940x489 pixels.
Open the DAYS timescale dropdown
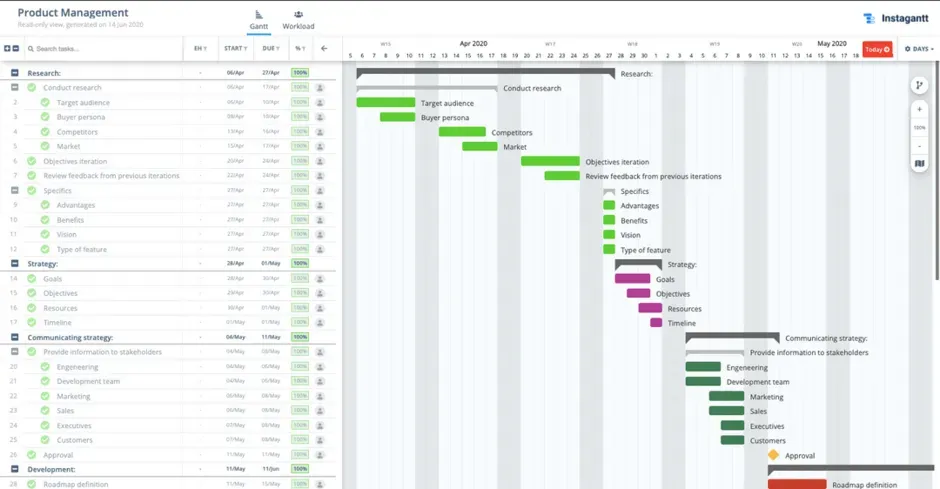click(919, 49)
